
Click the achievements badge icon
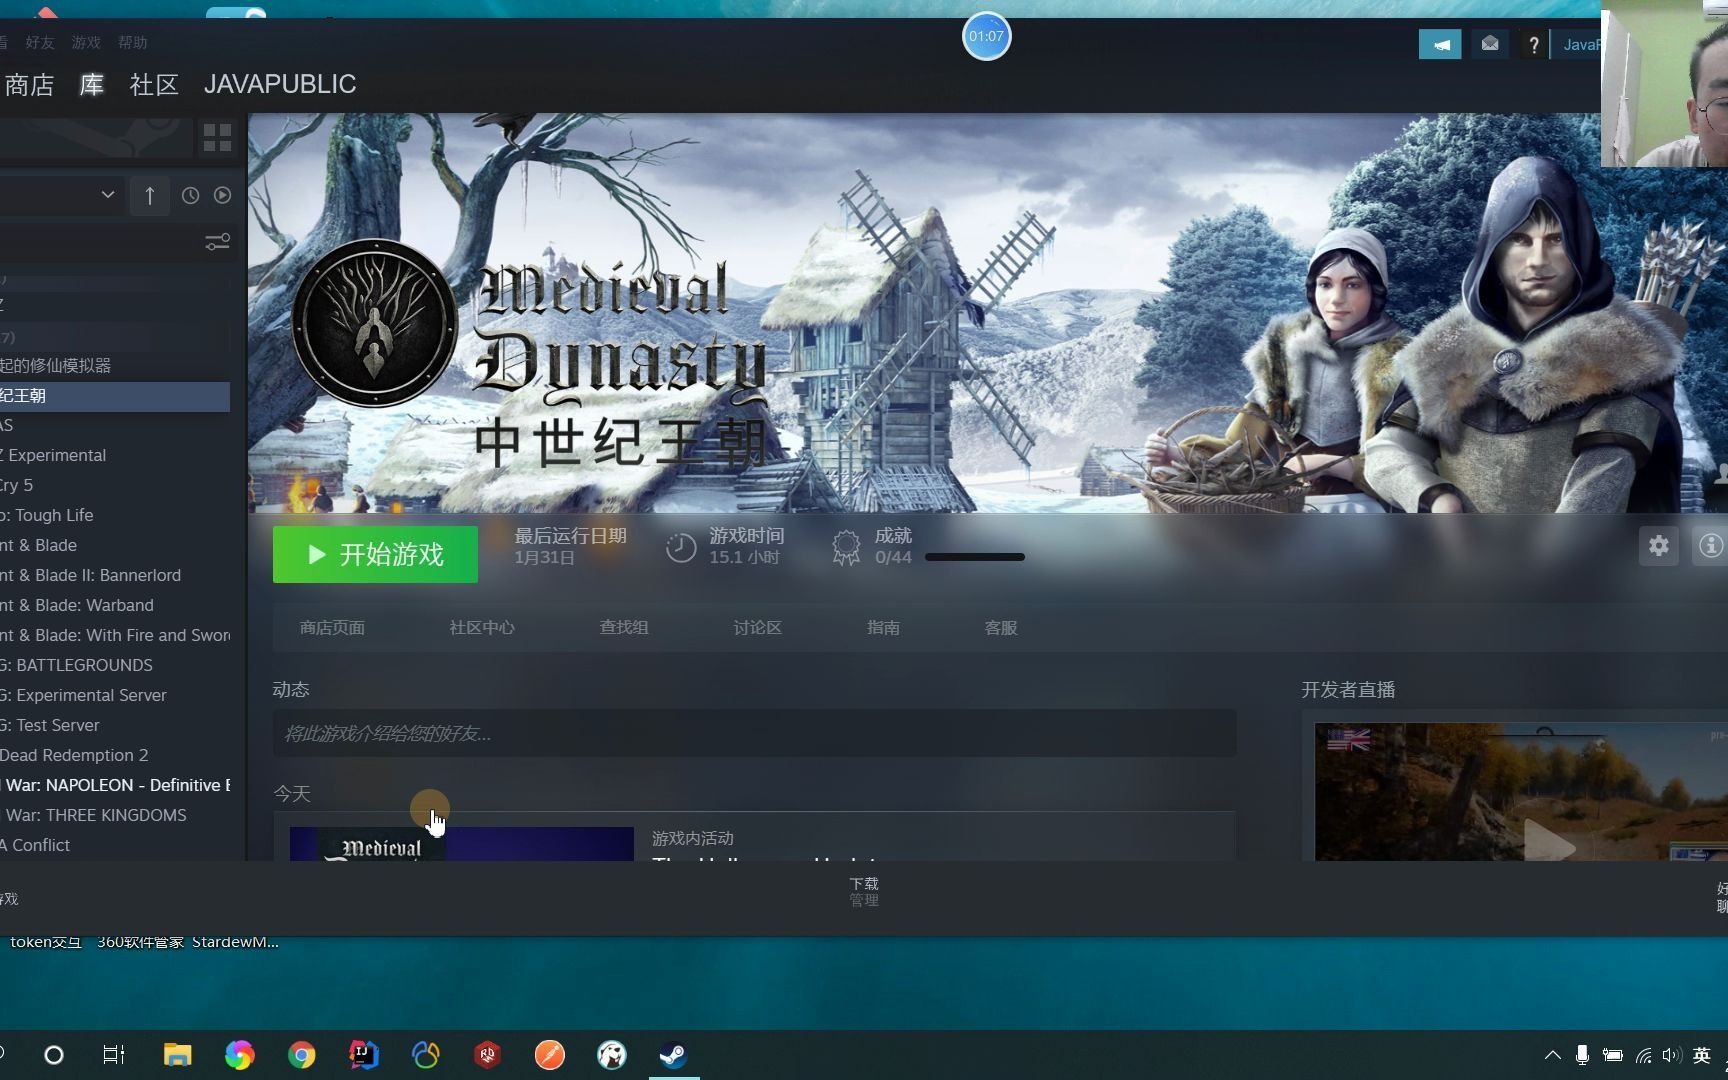click(x=846, y=547)
